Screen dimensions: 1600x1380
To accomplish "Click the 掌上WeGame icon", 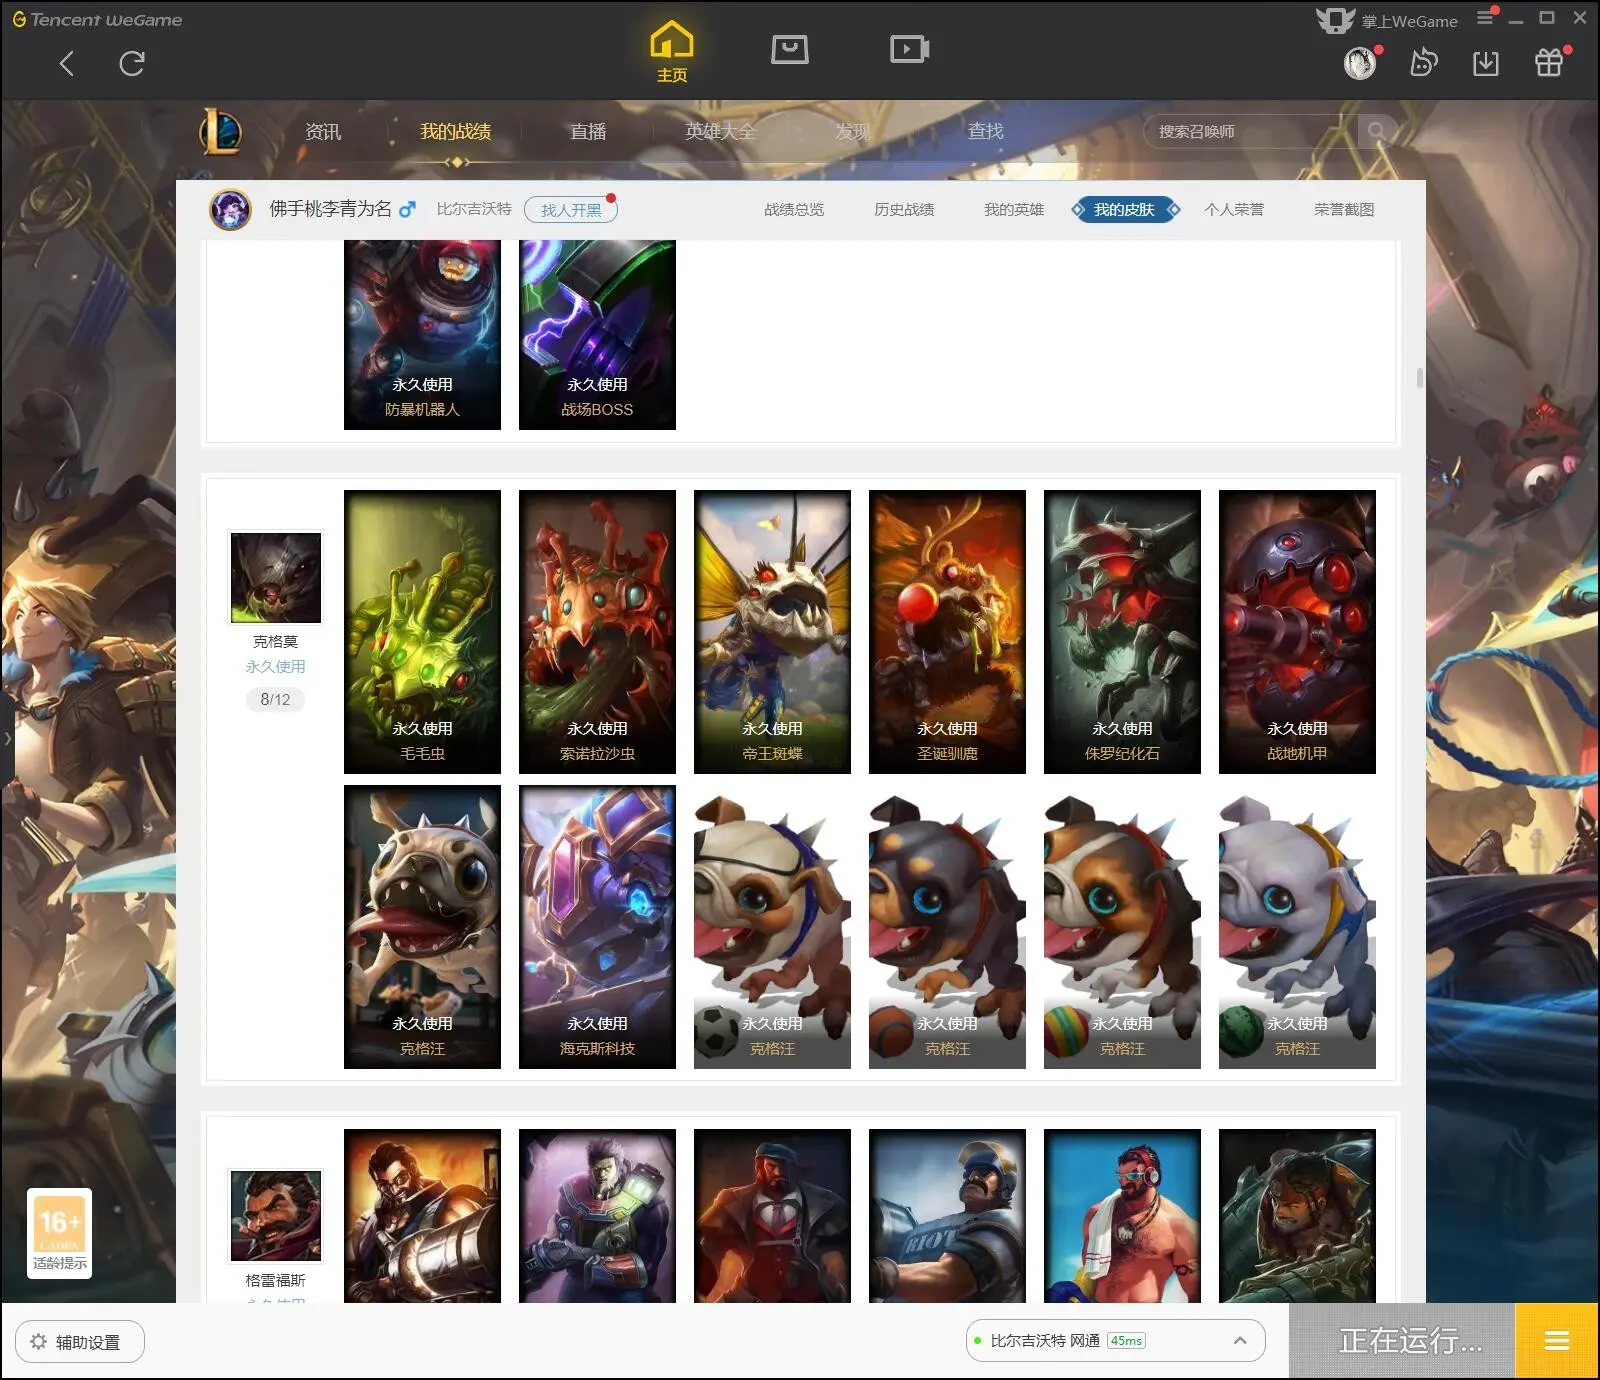I will [x=1335, y=20].
